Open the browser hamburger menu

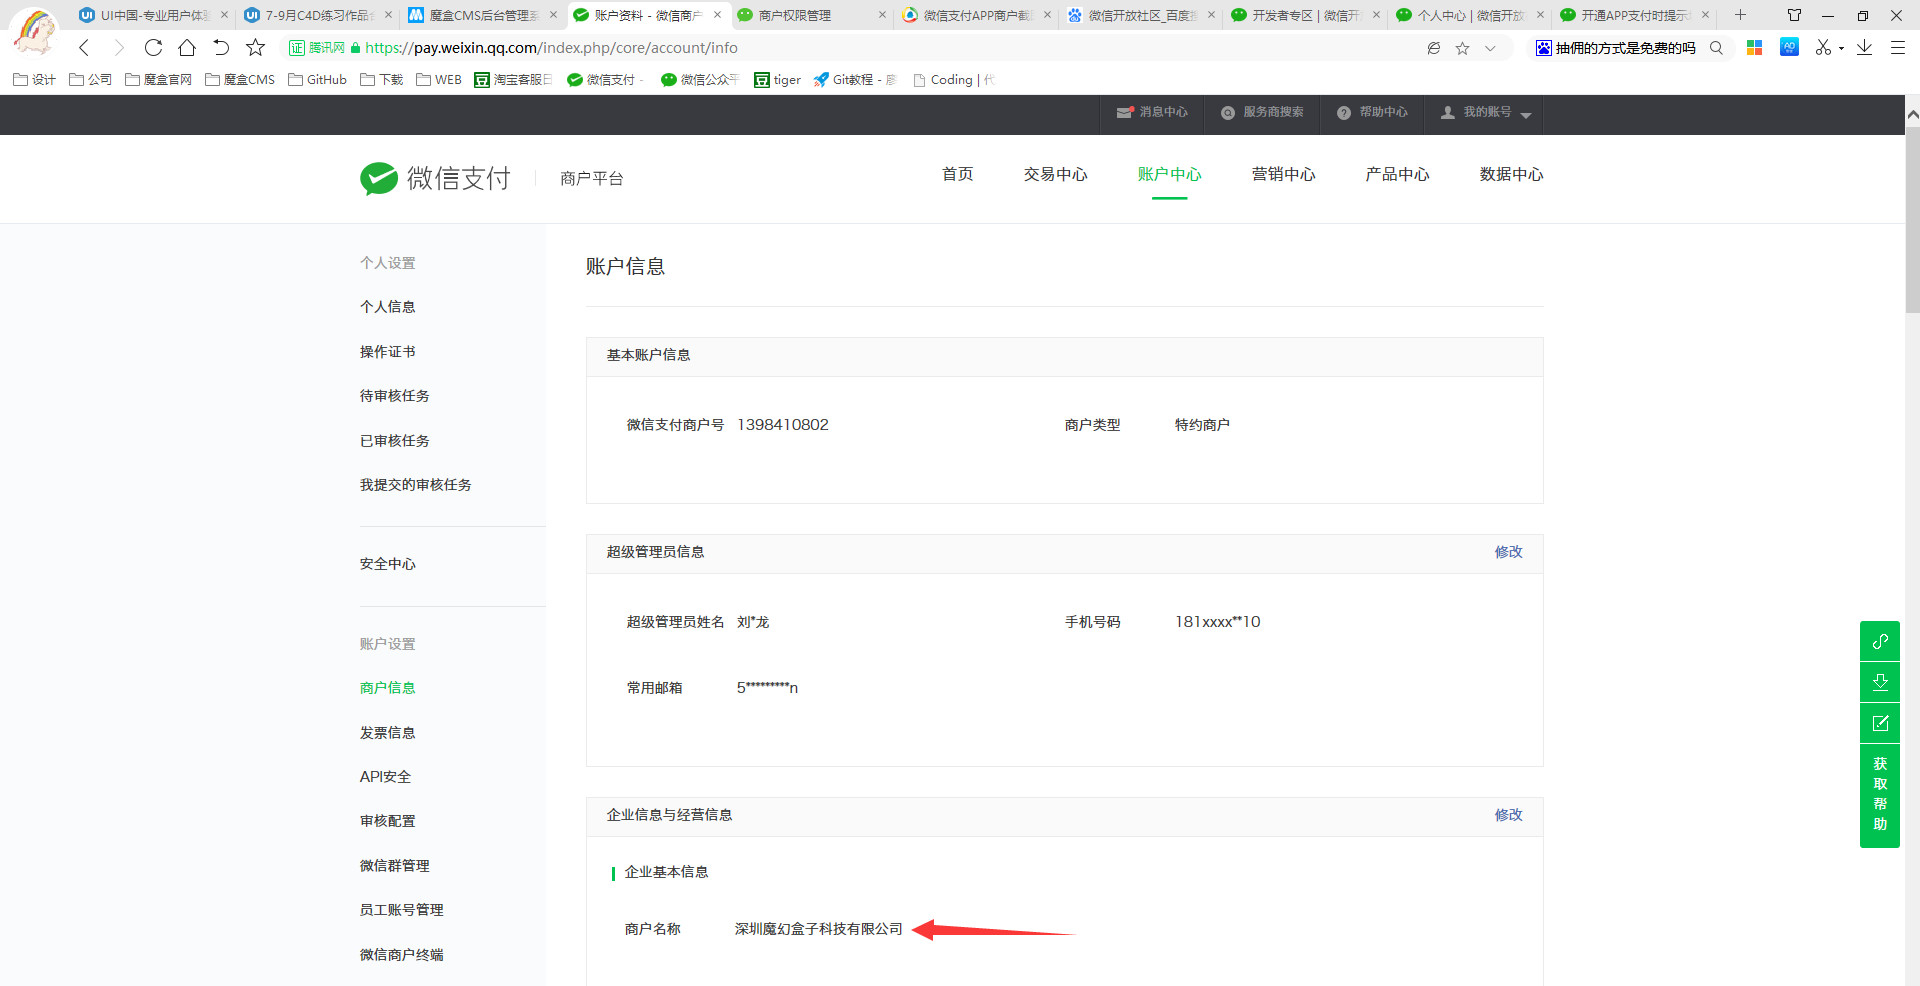click(x=1897, y=48)
